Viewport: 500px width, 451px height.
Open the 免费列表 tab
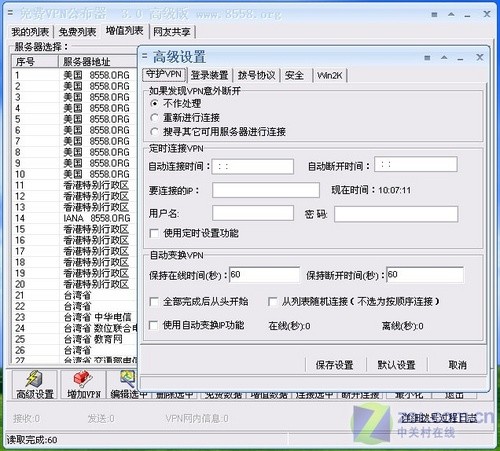[77, 32]
